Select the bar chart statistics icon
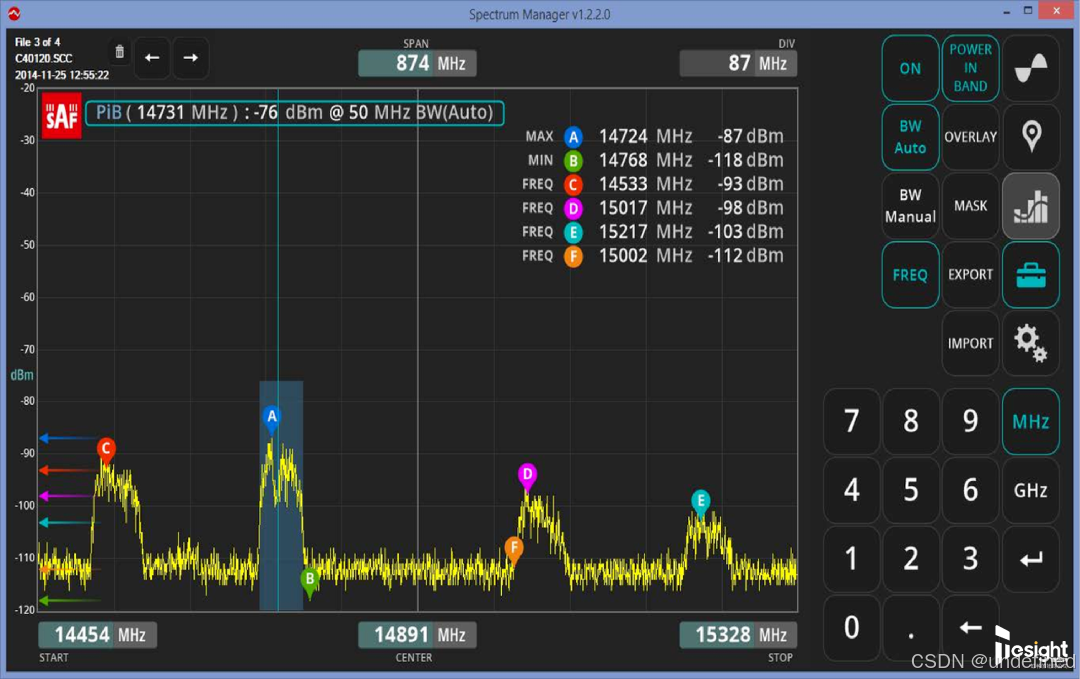The image size is (1080, 679). click(x=1030, y=206)
